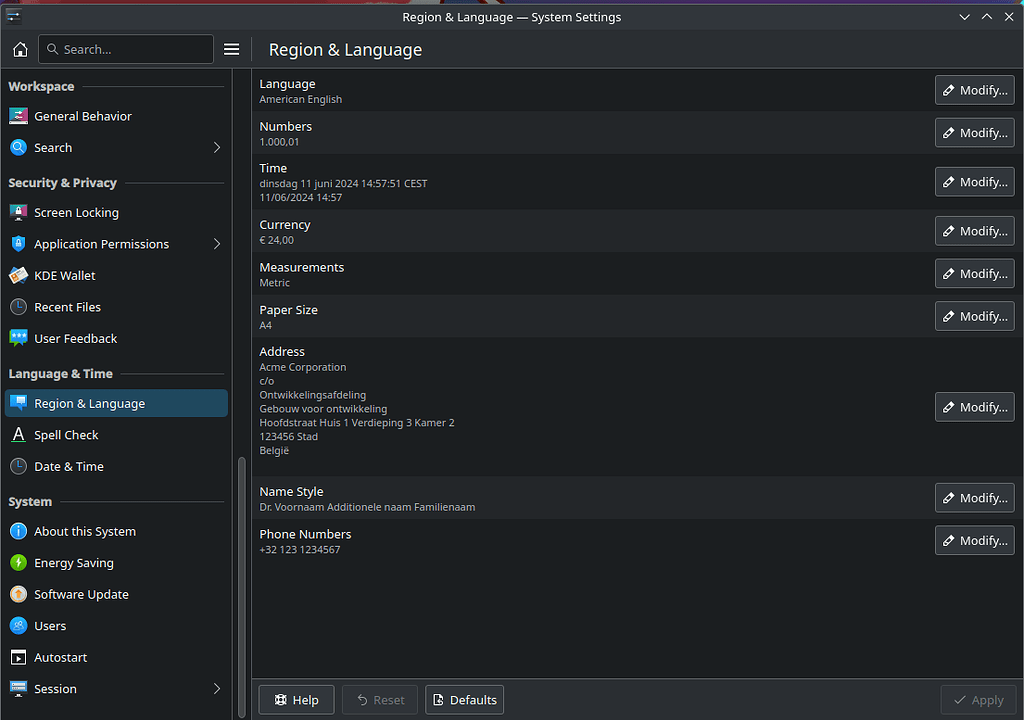Viewport: 1024px width, 720px height.
Task: Open the General Behavior settings icon
Action: click(18, 116)
